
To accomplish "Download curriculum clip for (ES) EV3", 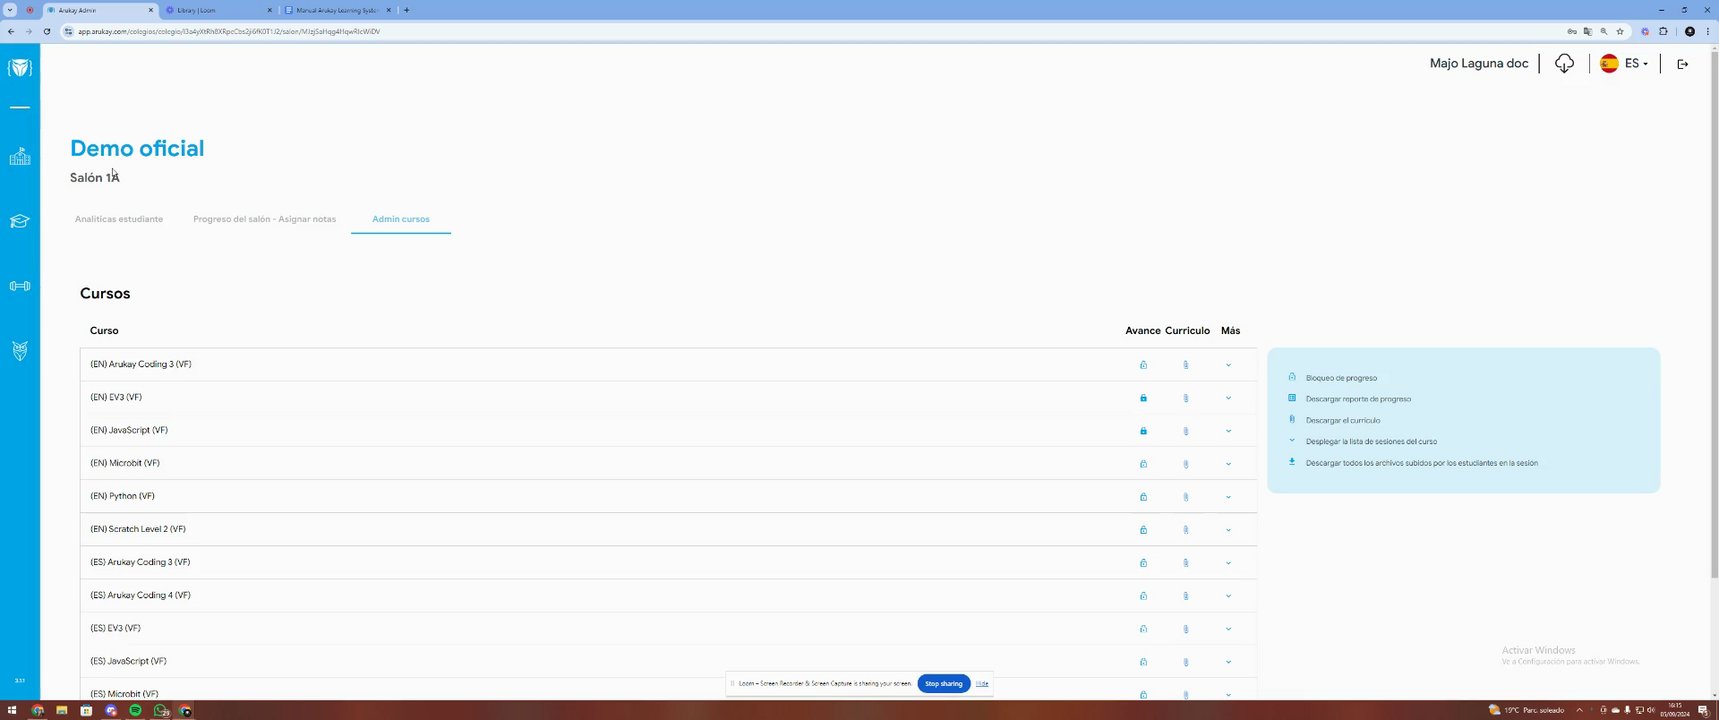I will click(x=1186, y=629).
